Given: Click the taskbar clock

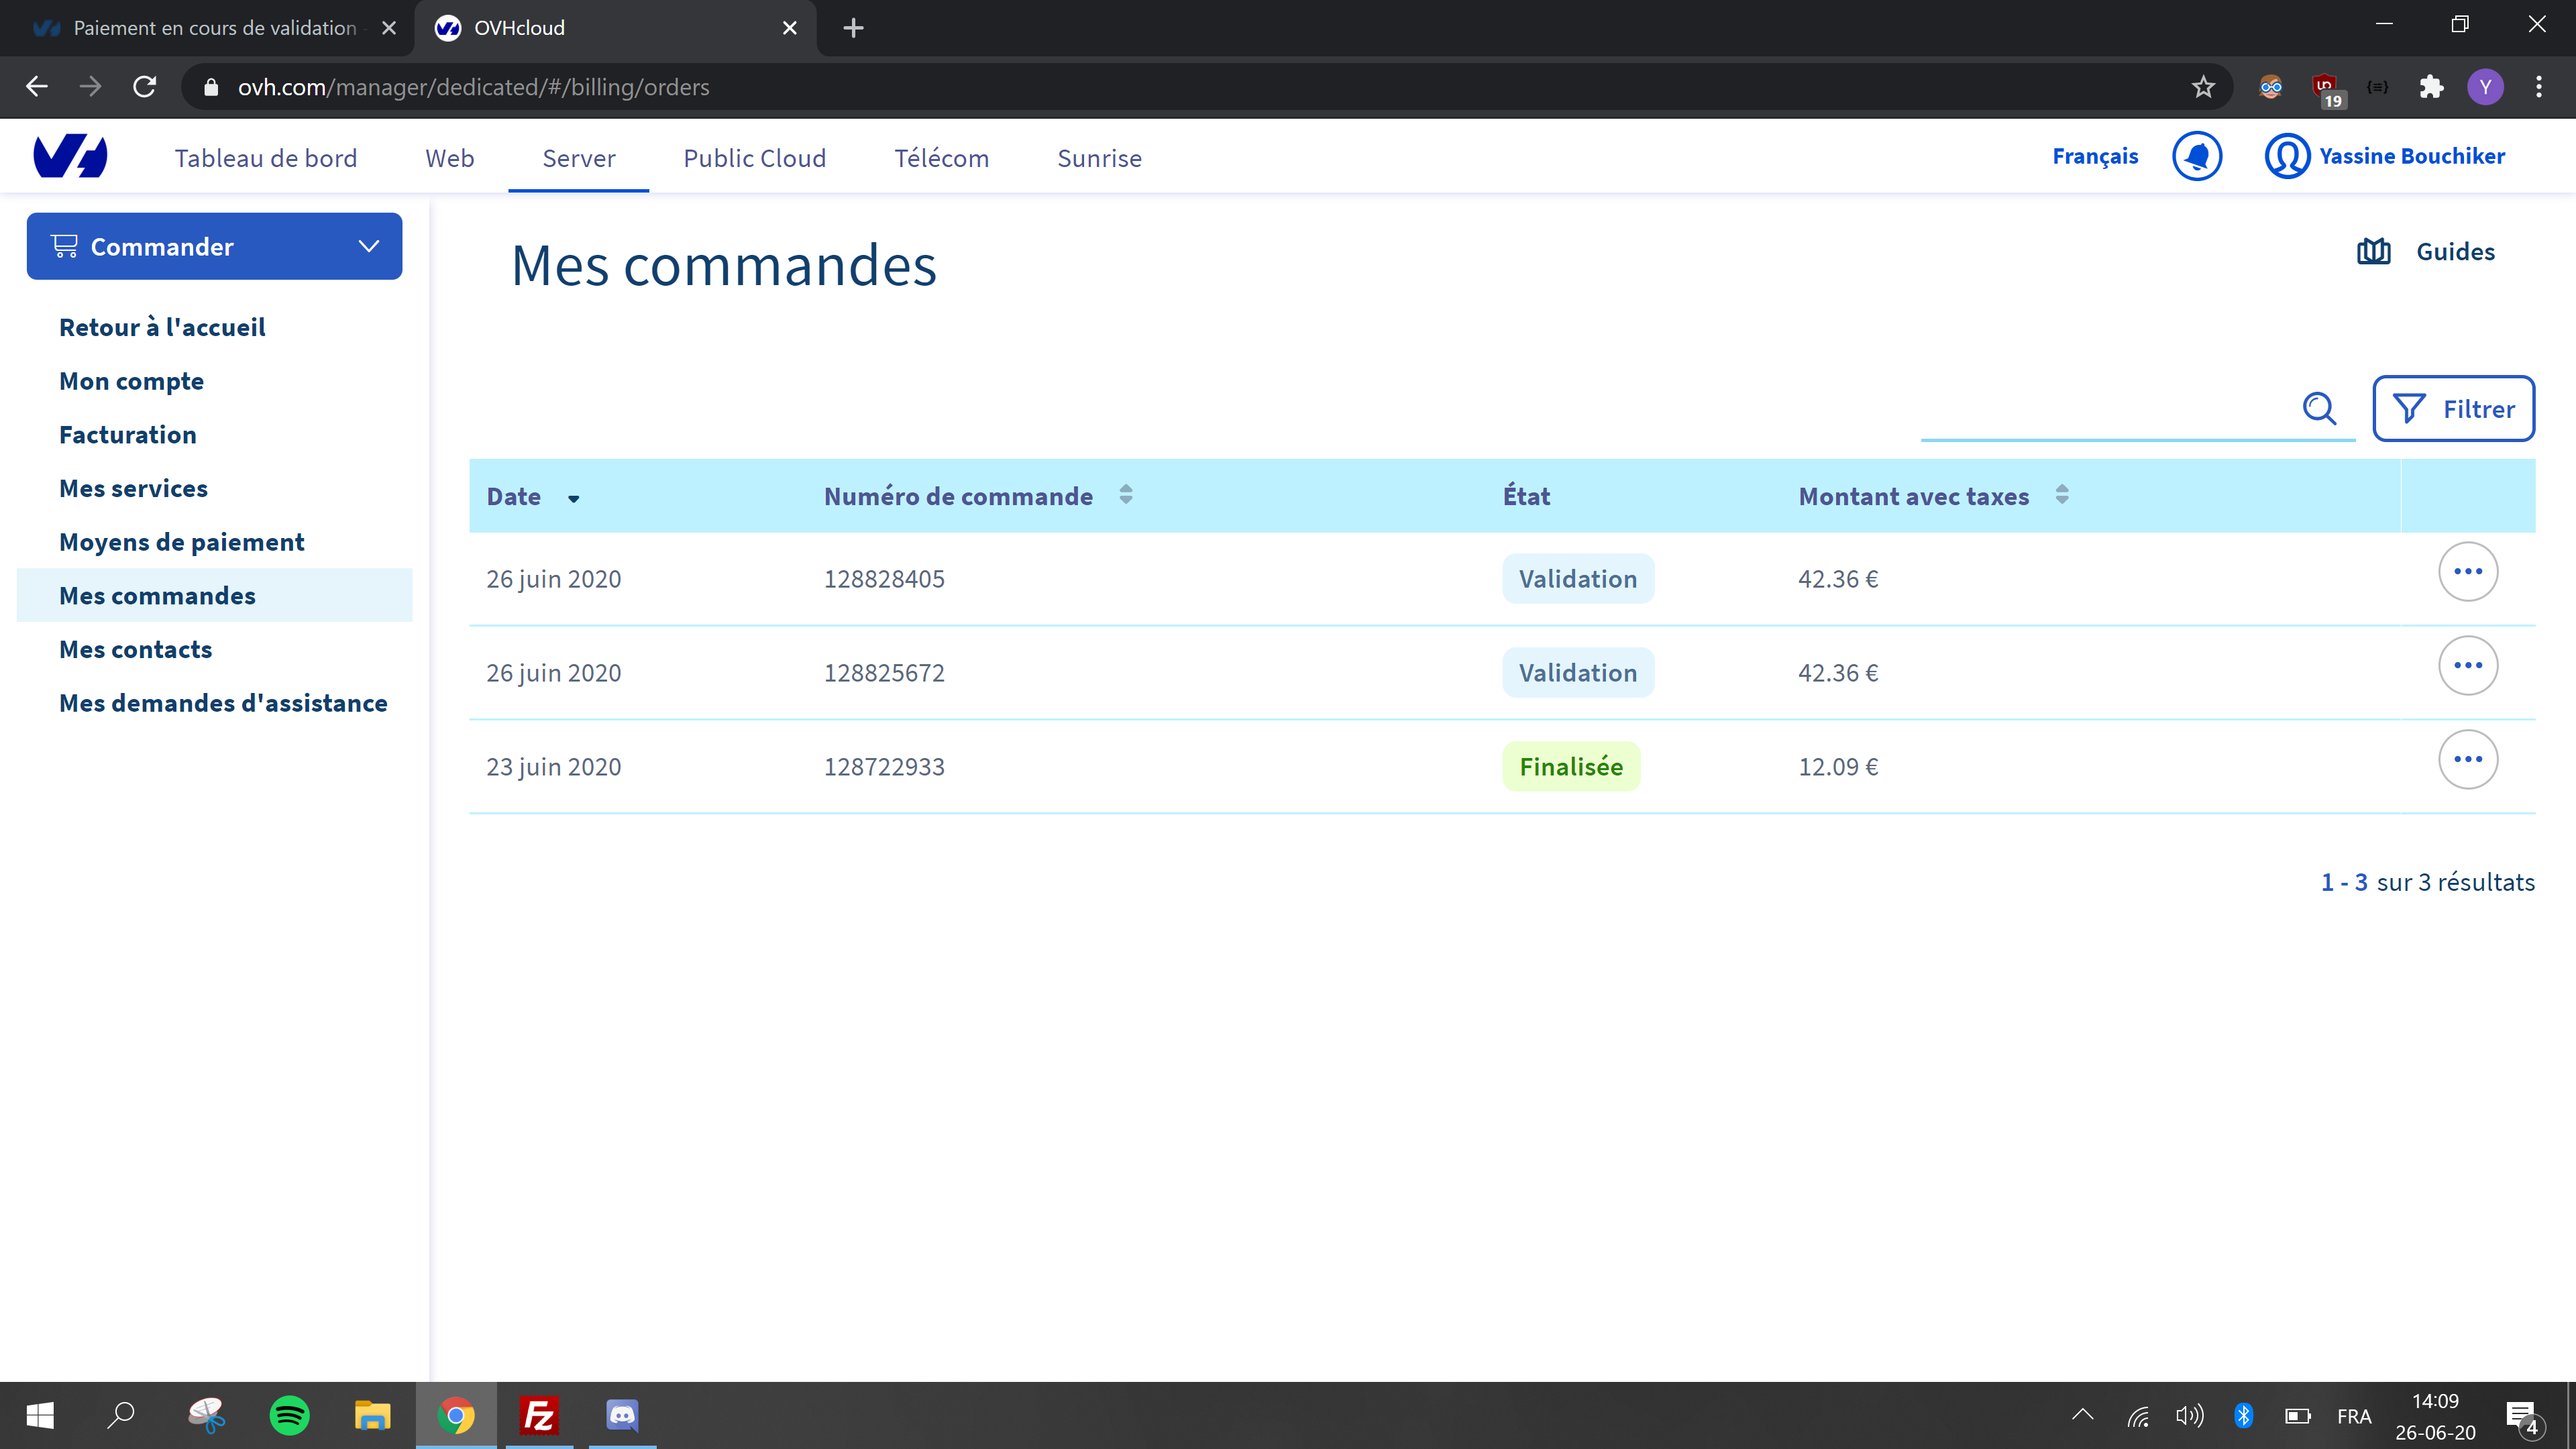Looking at the screenshot, I should (2435, 1416).
